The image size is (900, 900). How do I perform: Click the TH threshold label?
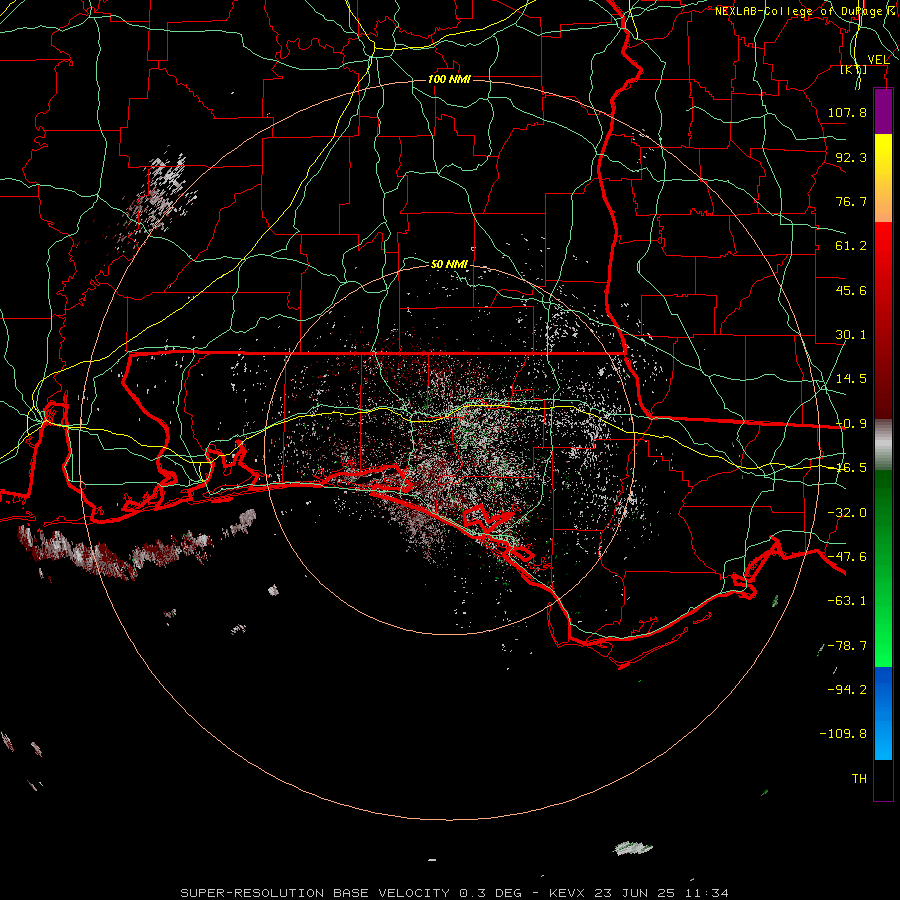[x=859, y=779]
